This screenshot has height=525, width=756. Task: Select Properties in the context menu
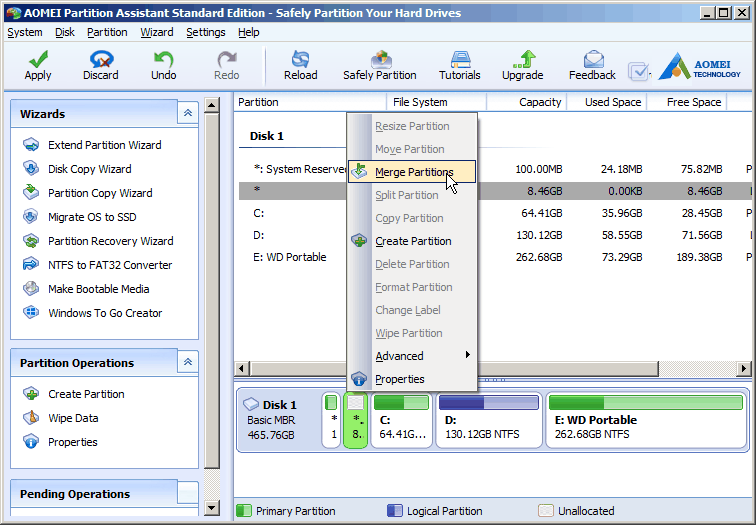point(412,379)
